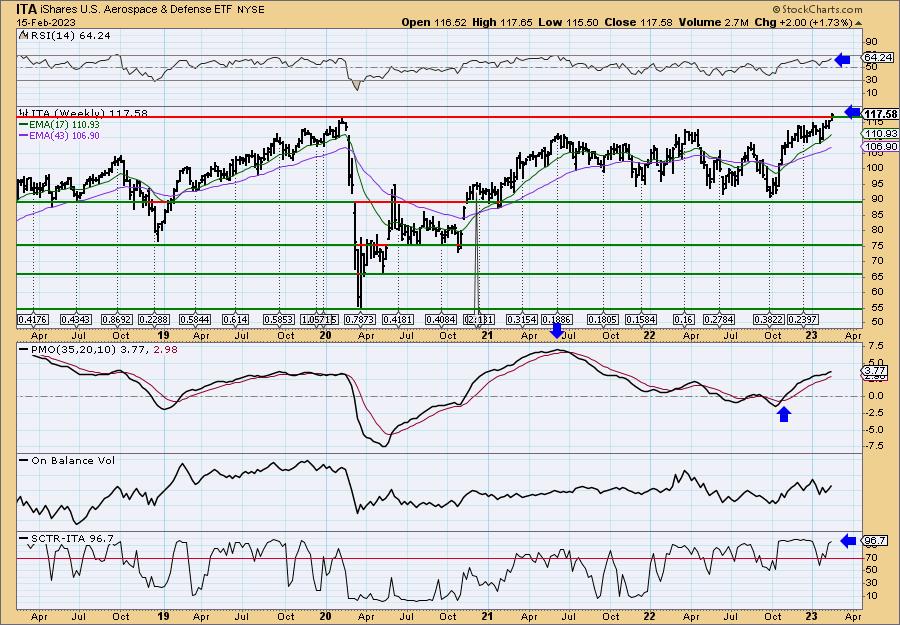Click the On Balance Vol panel legend
900x625 pixels.
point(67,460)
